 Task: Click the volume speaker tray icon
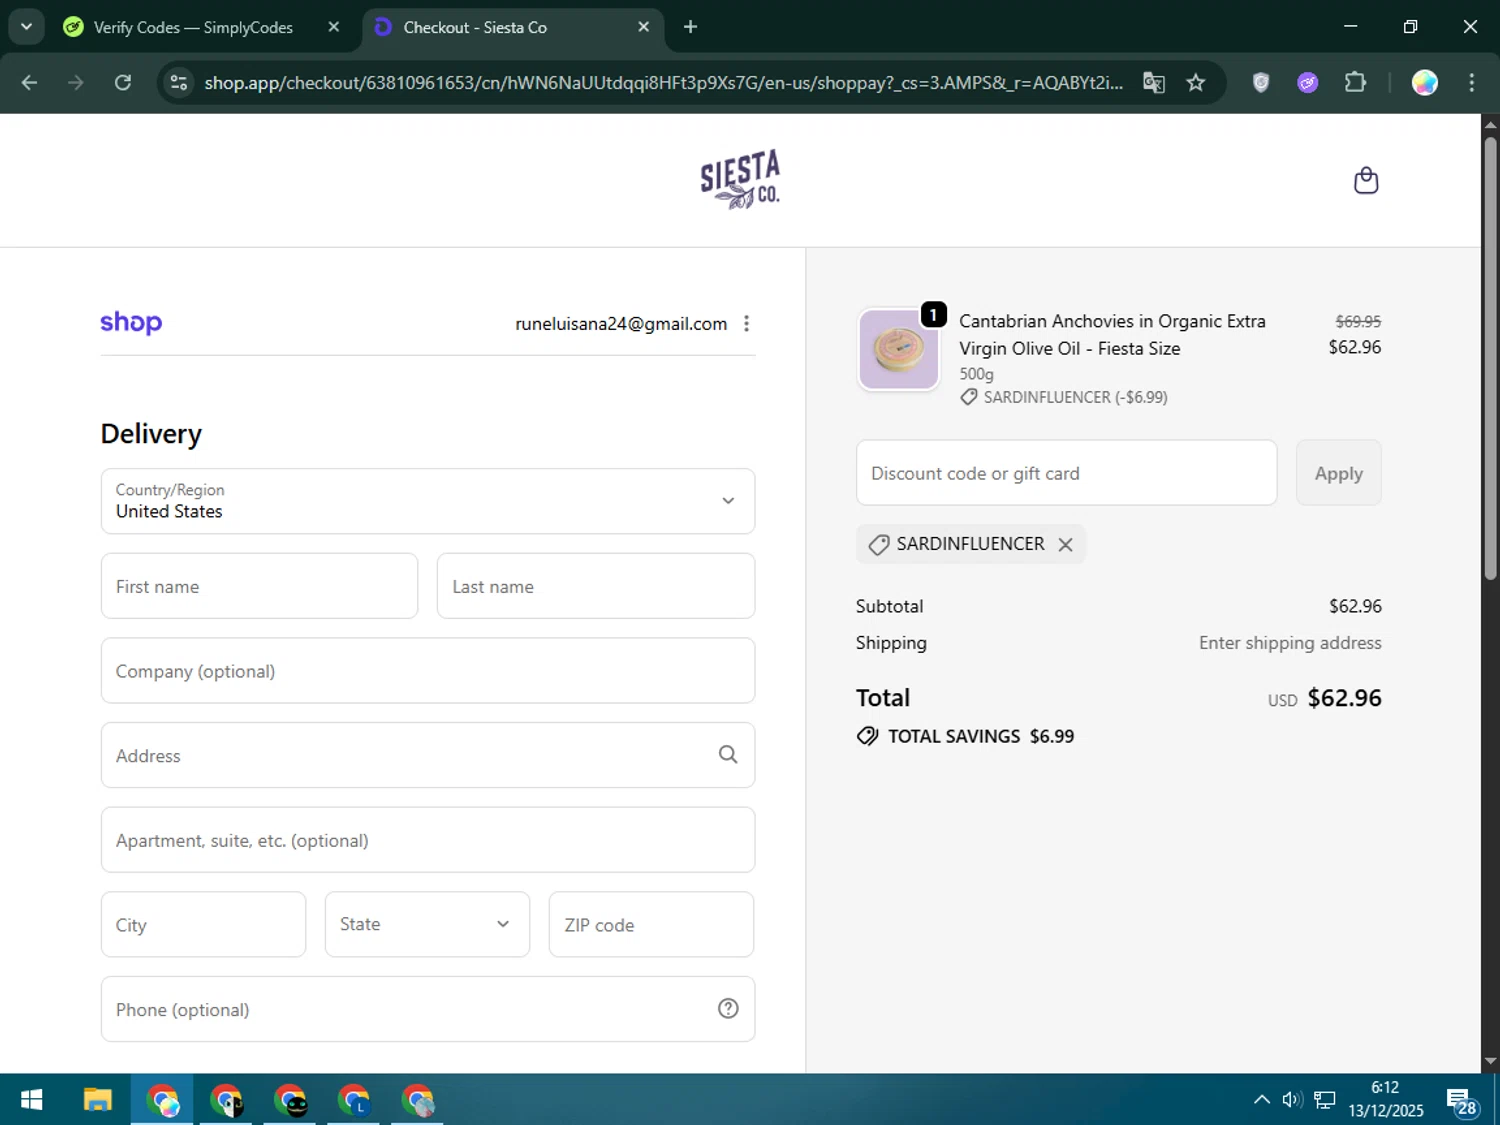pos(1292,1100)
